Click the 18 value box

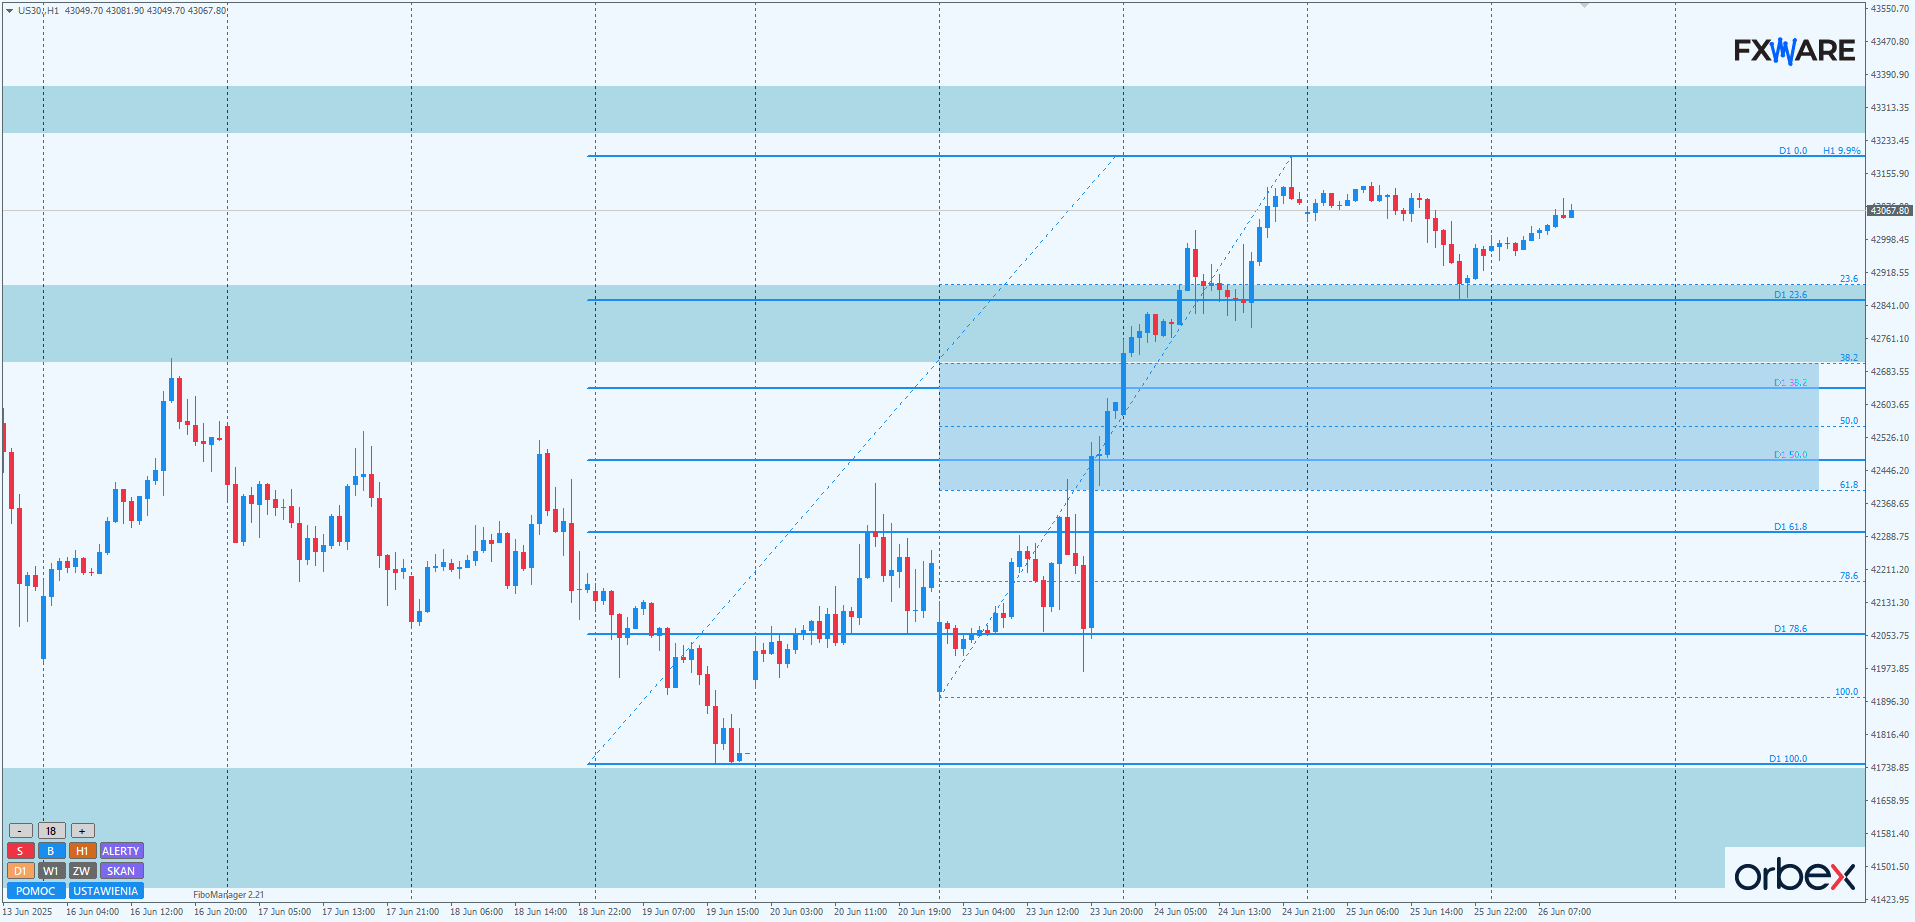[x=51, y=831]
